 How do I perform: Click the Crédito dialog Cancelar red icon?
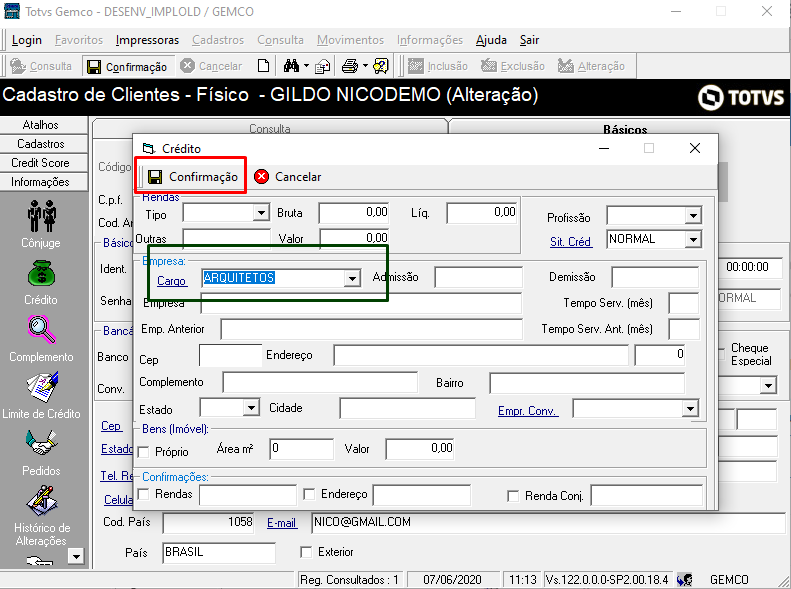(261, 176)
